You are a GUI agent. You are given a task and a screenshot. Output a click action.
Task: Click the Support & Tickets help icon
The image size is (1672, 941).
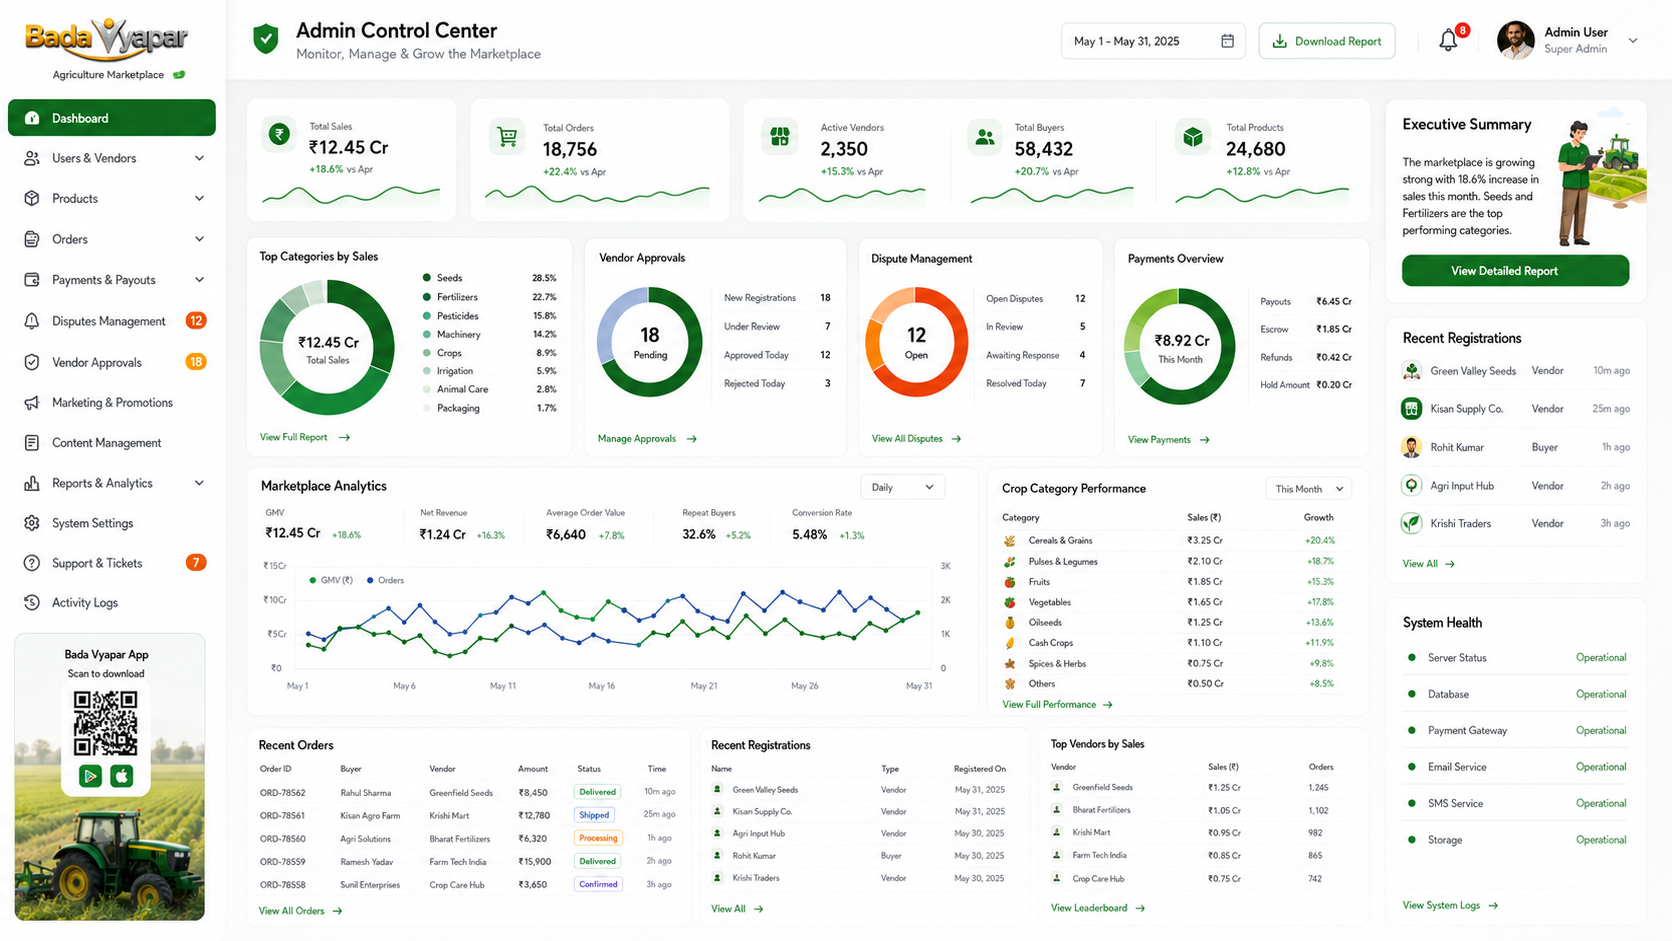(x=32, y=563)
